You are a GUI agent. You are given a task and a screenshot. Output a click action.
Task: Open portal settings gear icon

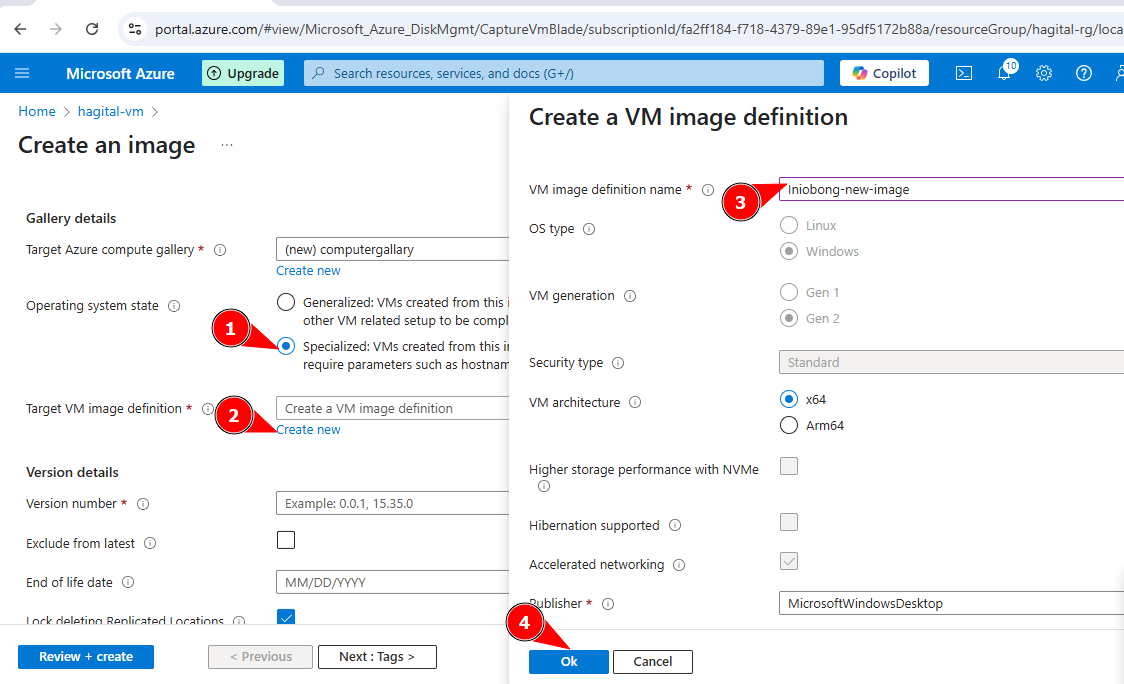click(1044, 73)
